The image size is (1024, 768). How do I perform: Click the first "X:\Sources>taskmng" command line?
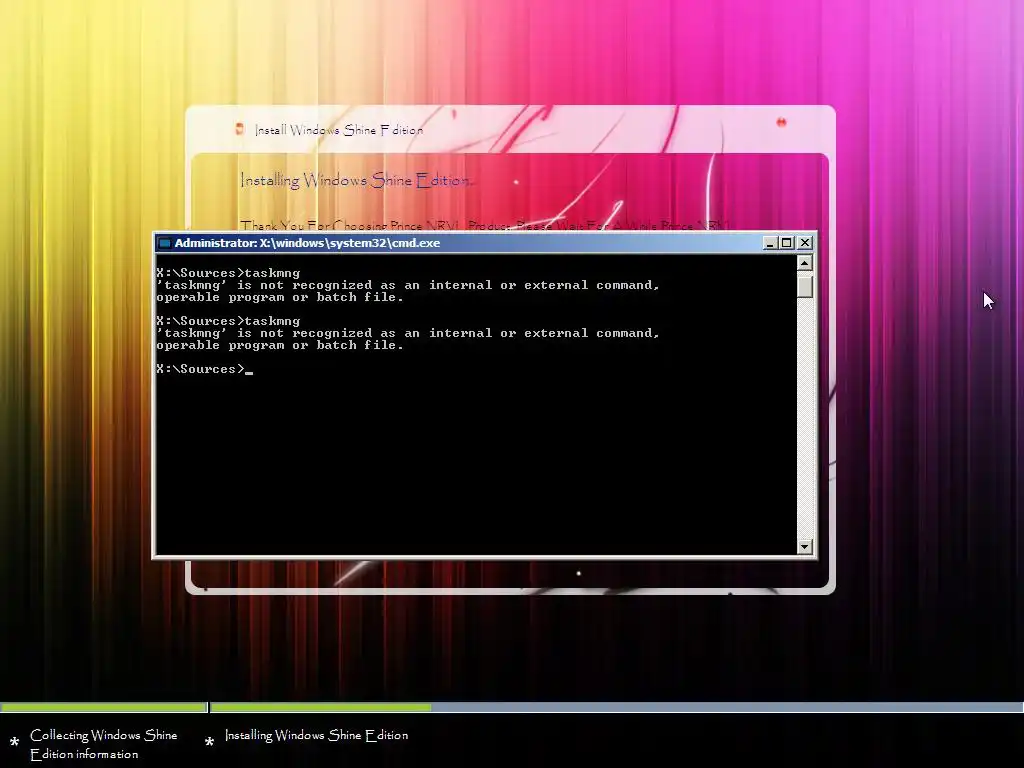tap(228, 273)
